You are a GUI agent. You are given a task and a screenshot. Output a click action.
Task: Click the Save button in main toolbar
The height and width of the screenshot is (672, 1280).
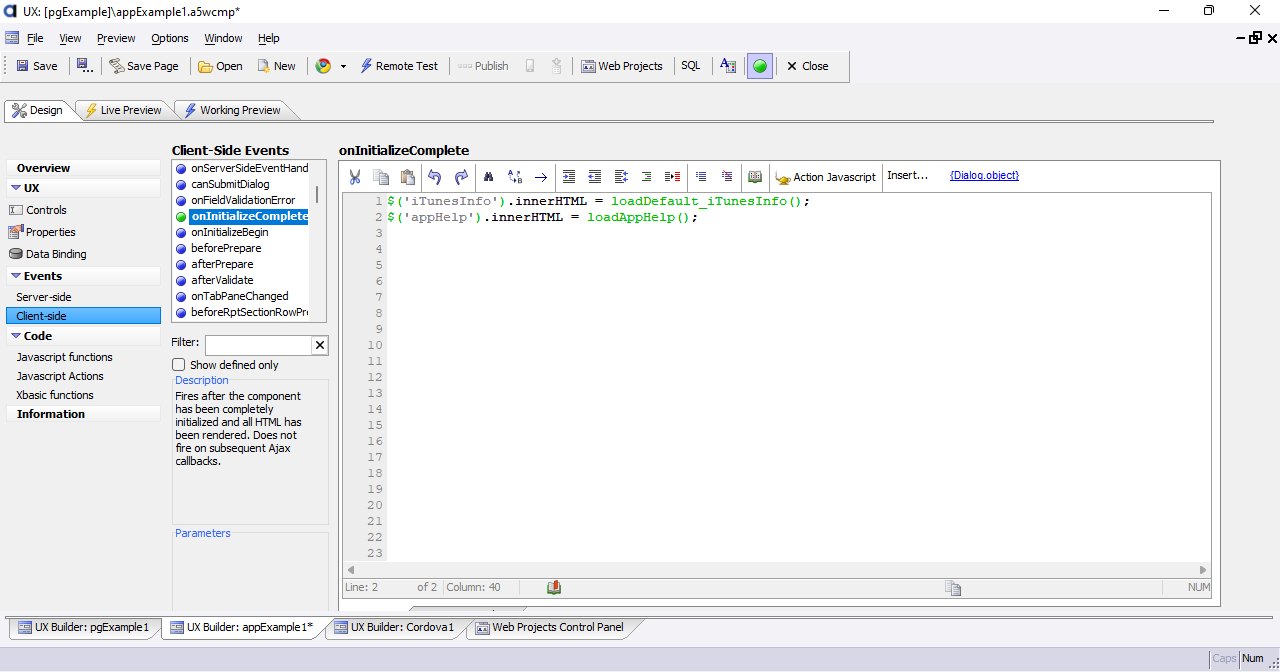click(x=37, y=66)
